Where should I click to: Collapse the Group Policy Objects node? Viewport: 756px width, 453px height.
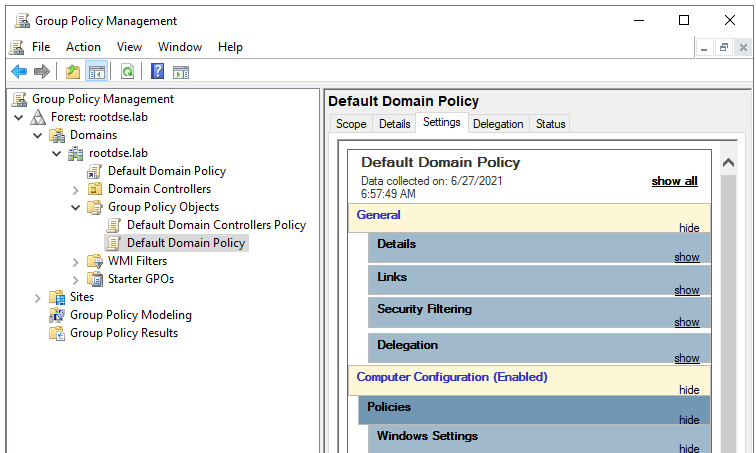click(76, 208)
